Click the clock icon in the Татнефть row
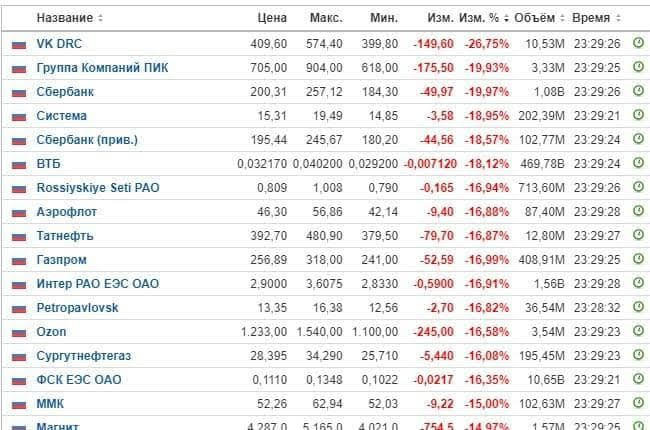Viewport: 650px width, 430px height. coord(638,236)
